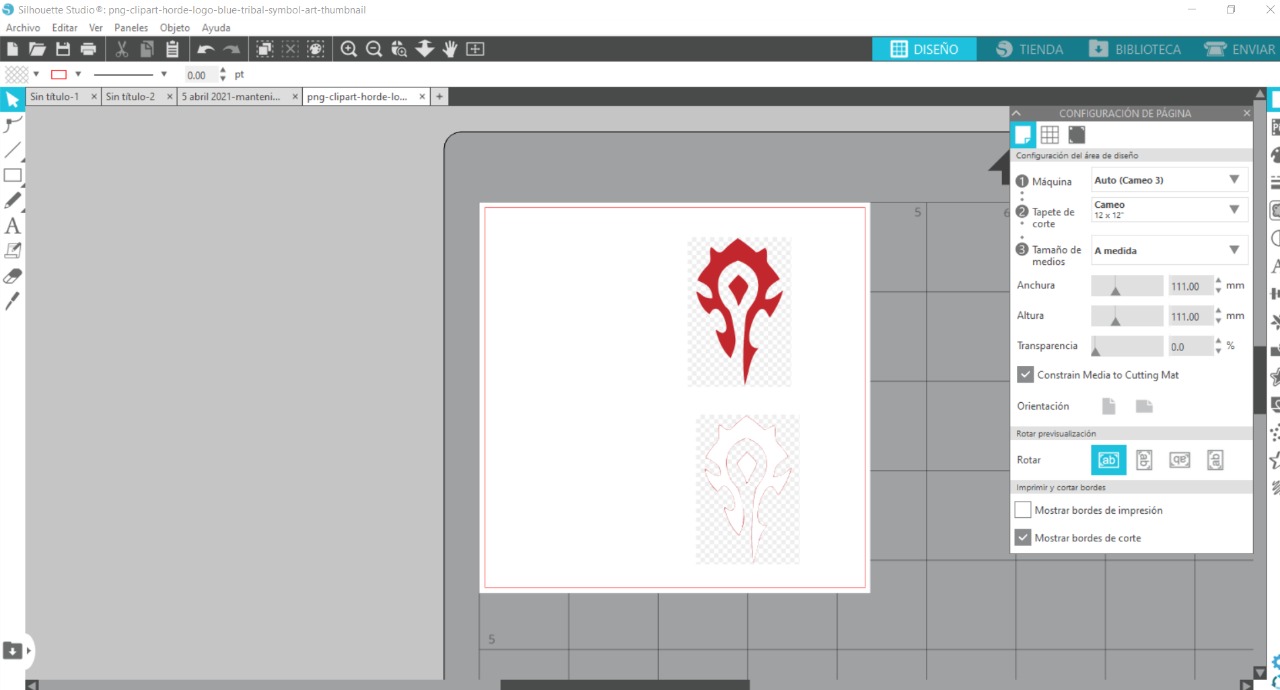Open a file with the folder icon

(38, 49)
